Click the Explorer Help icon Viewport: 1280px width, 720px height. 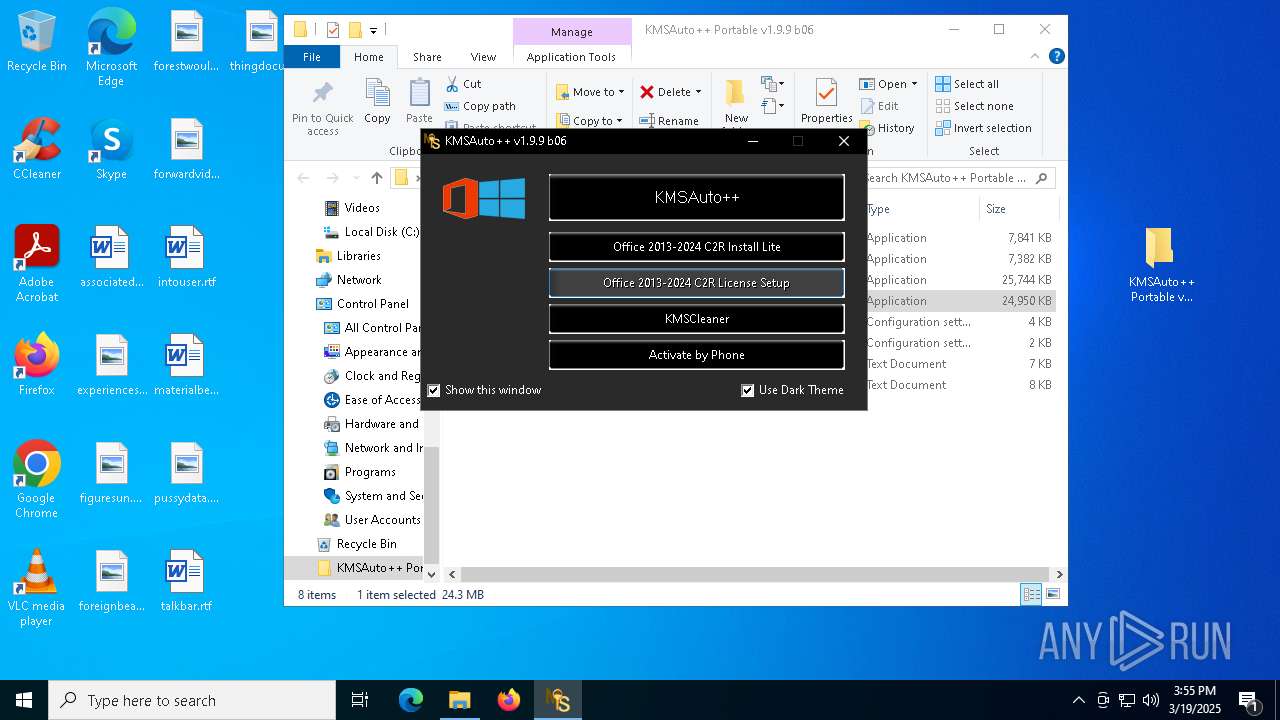tap(1056, 57)
